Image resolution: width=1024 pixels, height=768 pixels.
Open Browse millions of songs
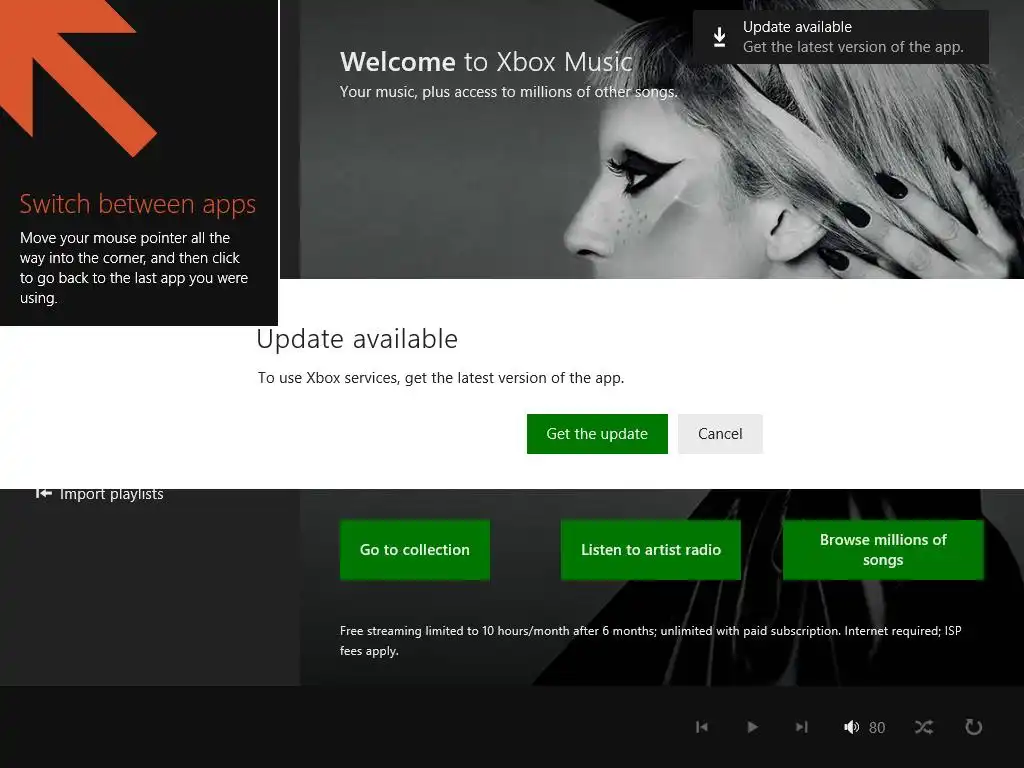point(883,550)
